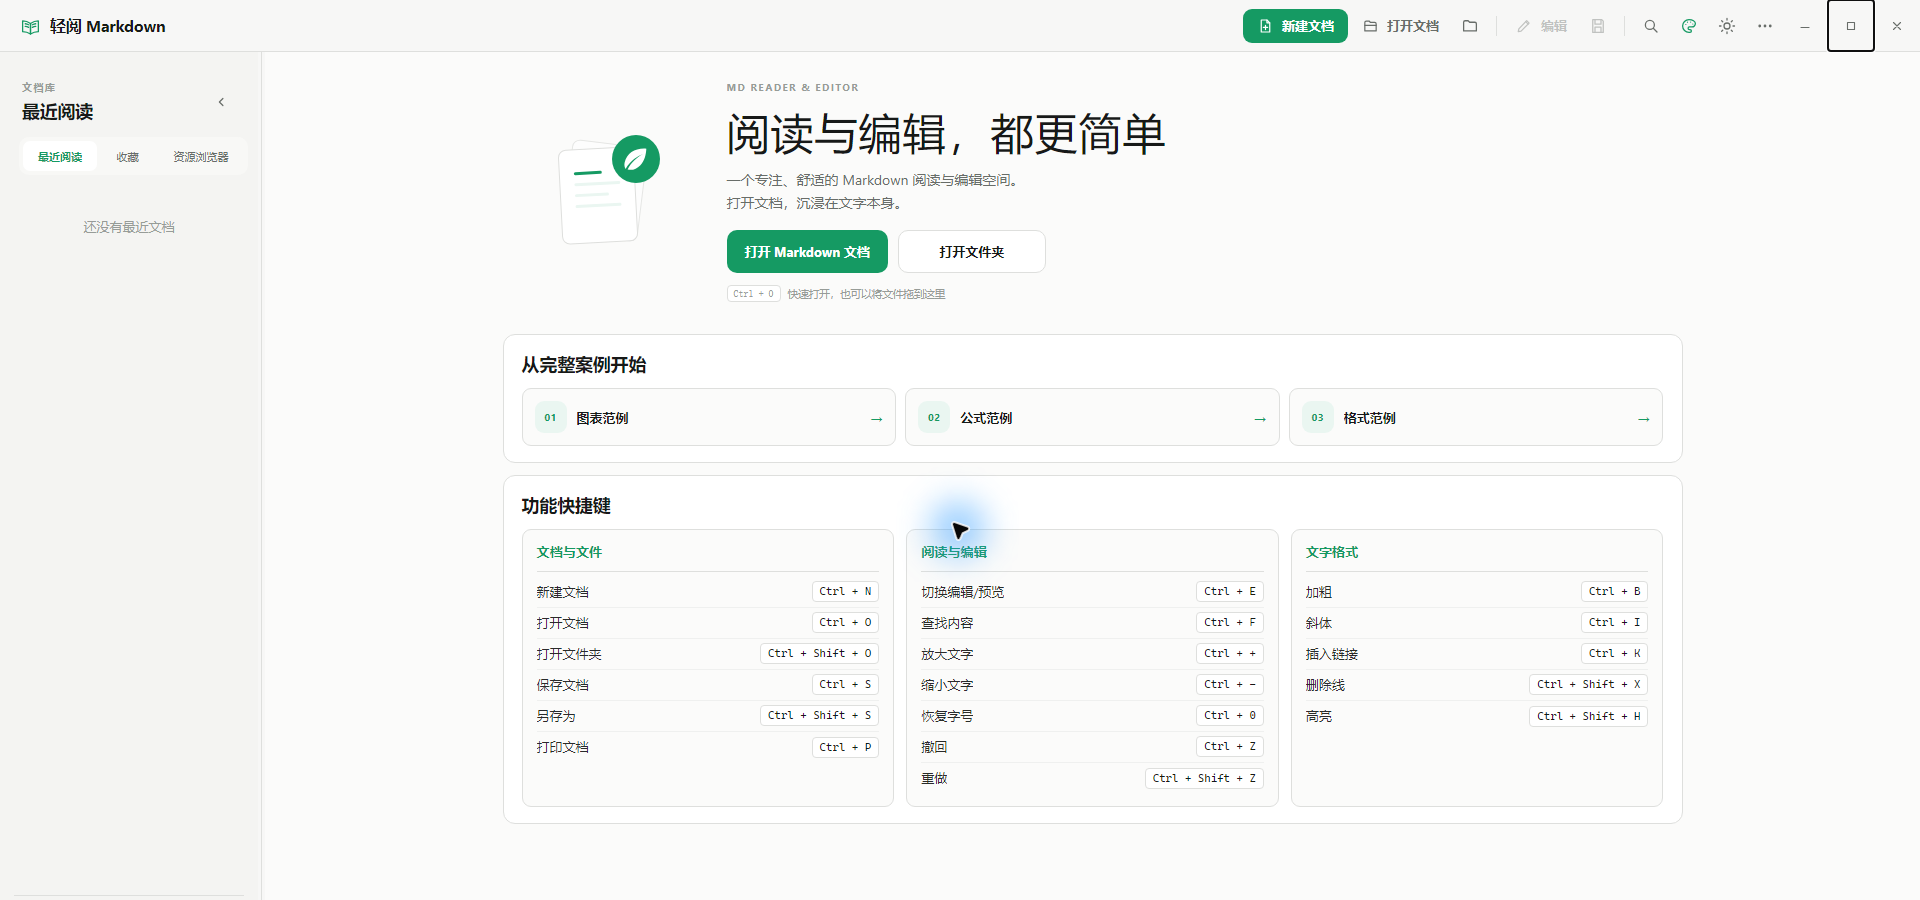Click the 恢复字号 shortcut label
1920x900 pixels.
947,716
